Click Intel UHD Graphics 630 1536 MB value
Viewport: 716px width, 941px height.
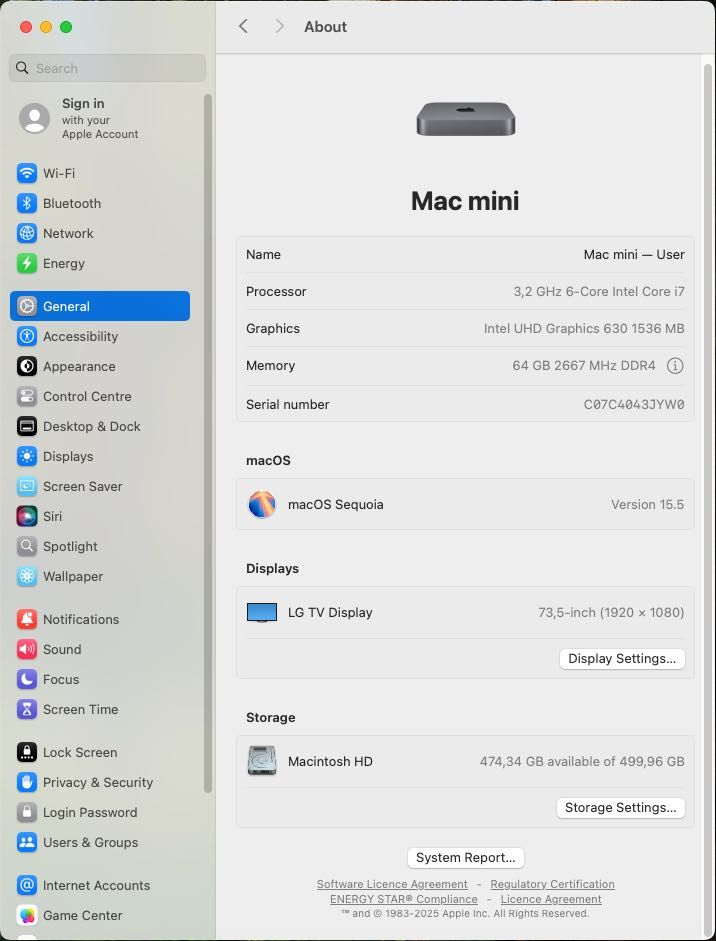(x=584, y=328)
